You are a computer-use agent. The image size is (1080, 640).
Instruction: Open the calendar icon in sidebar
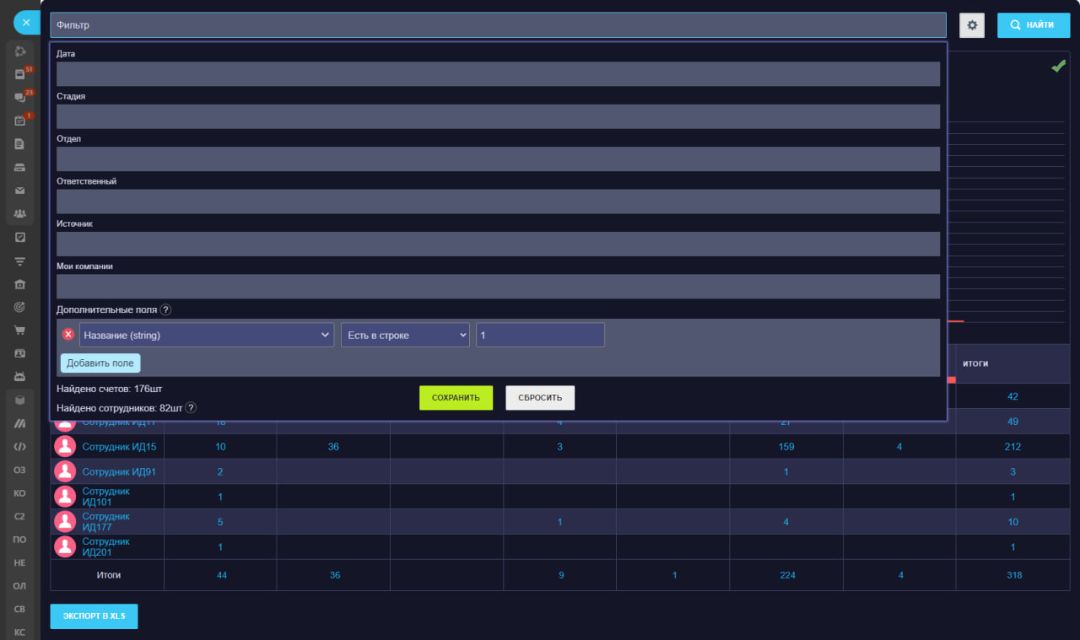20,120
